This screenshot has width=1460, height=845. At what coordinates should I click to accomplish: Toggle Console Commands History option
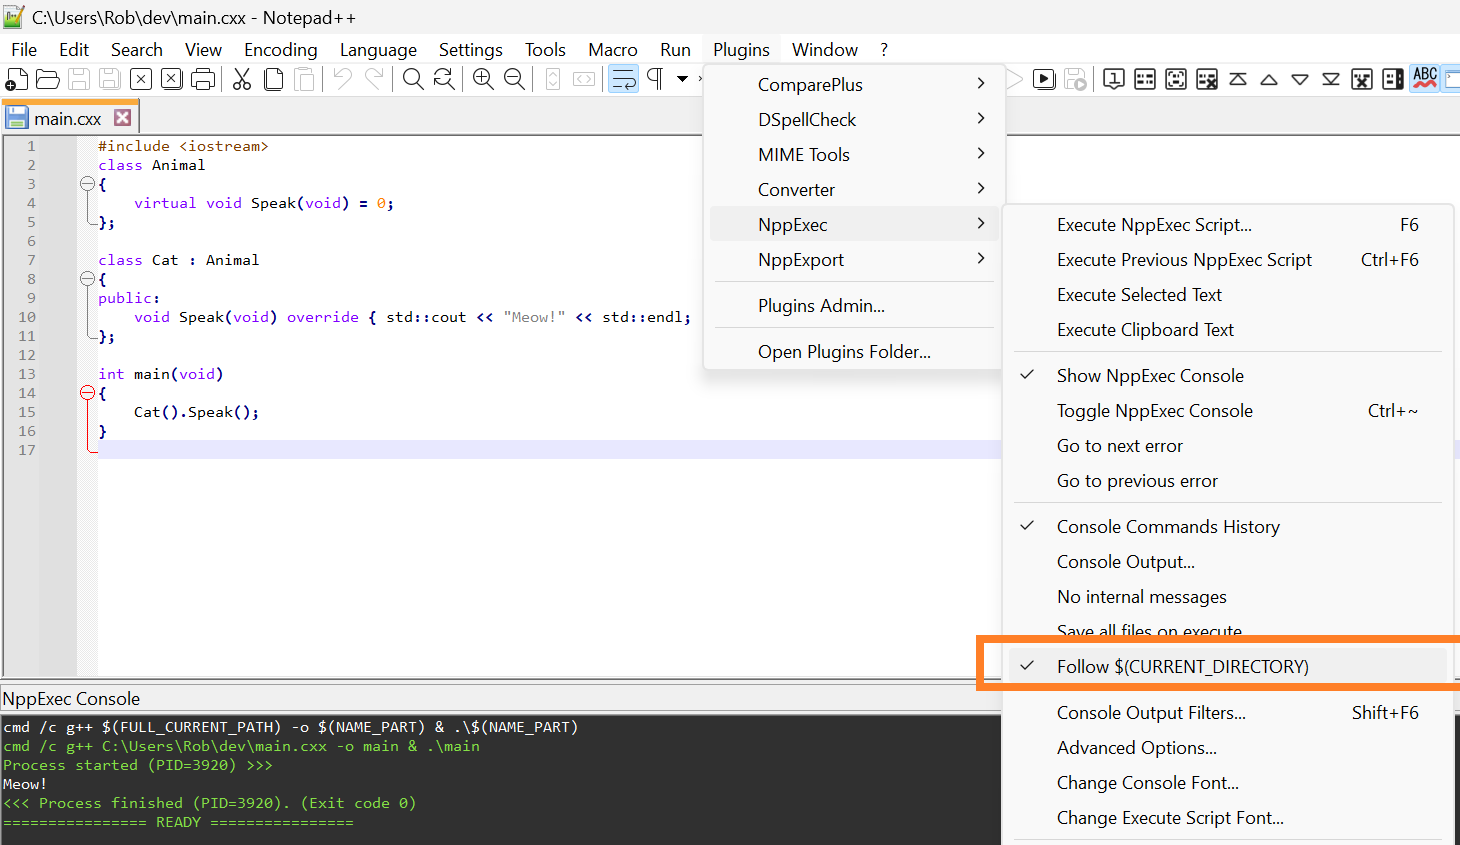point(1167,527)
